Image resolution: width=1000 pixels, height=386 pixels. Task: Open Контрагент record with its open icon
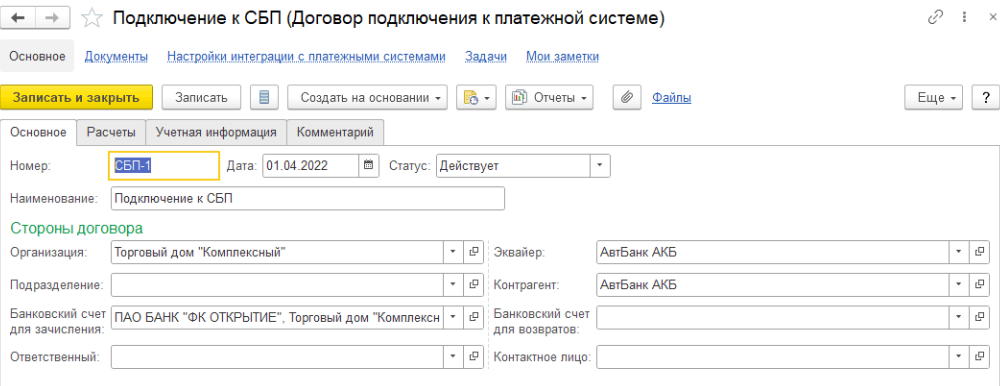pyautogui.click(x=979, y=284)
